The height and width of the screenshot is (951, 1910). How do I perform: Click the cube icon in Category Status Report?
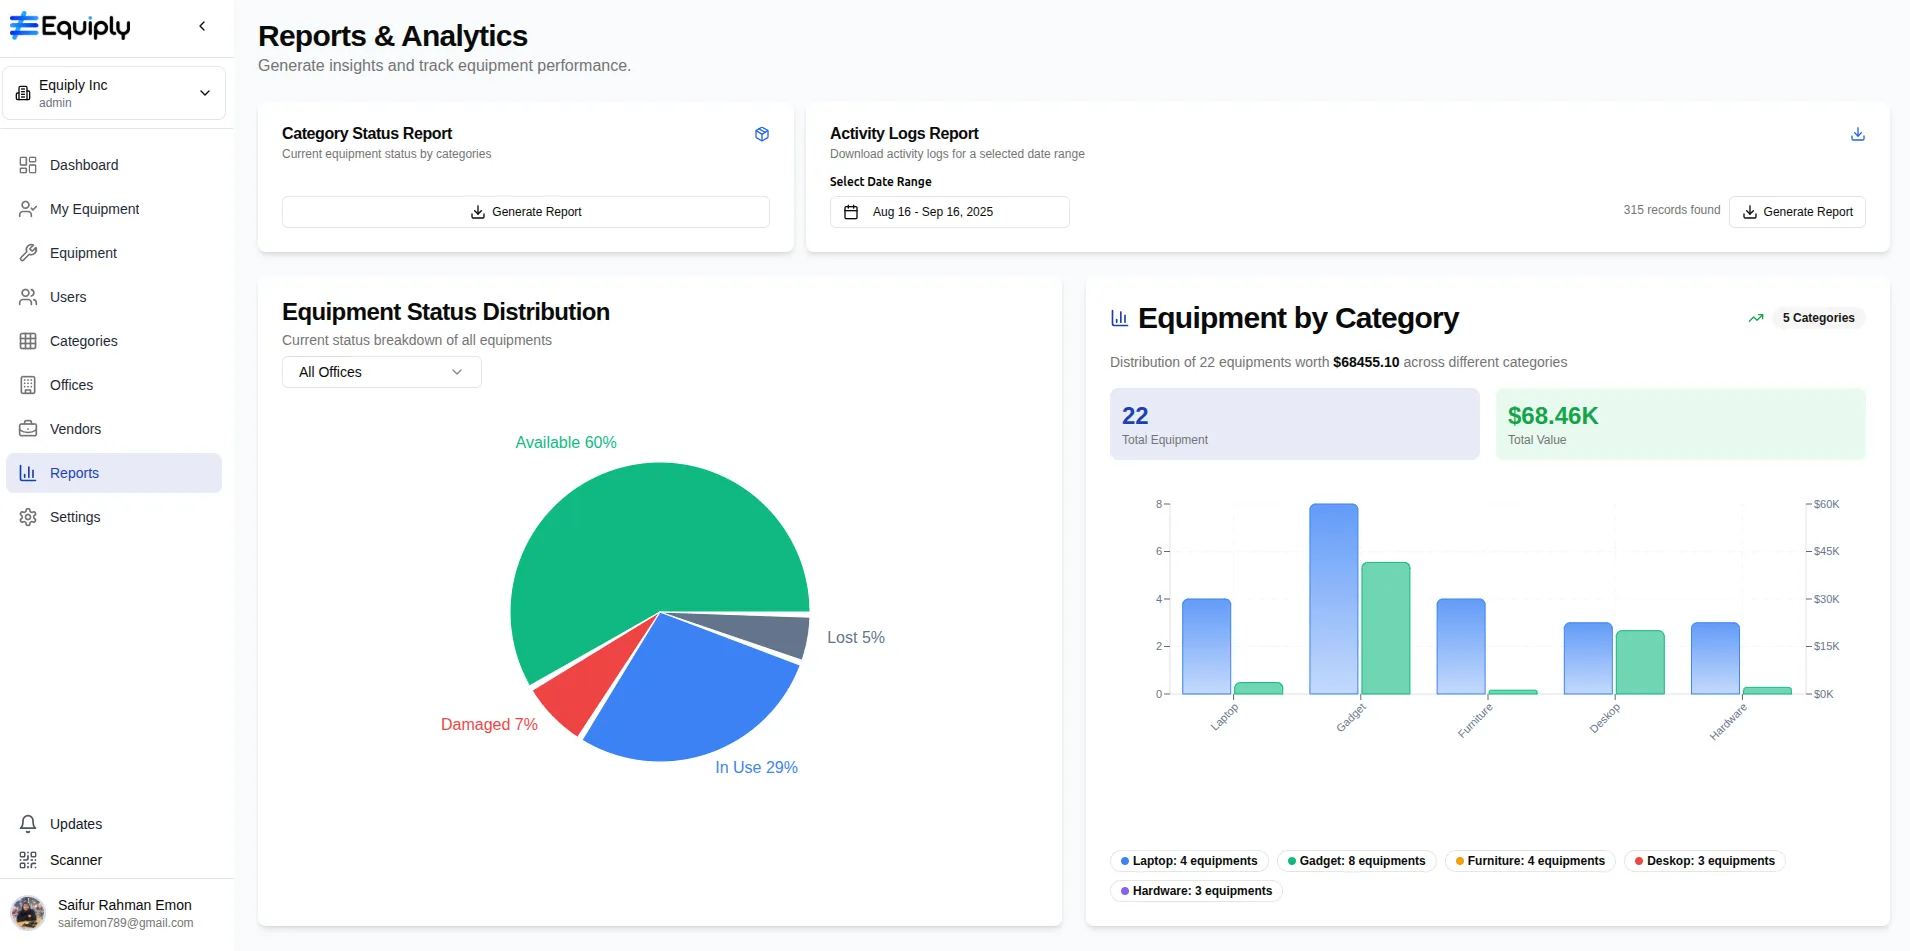point(761,134)
